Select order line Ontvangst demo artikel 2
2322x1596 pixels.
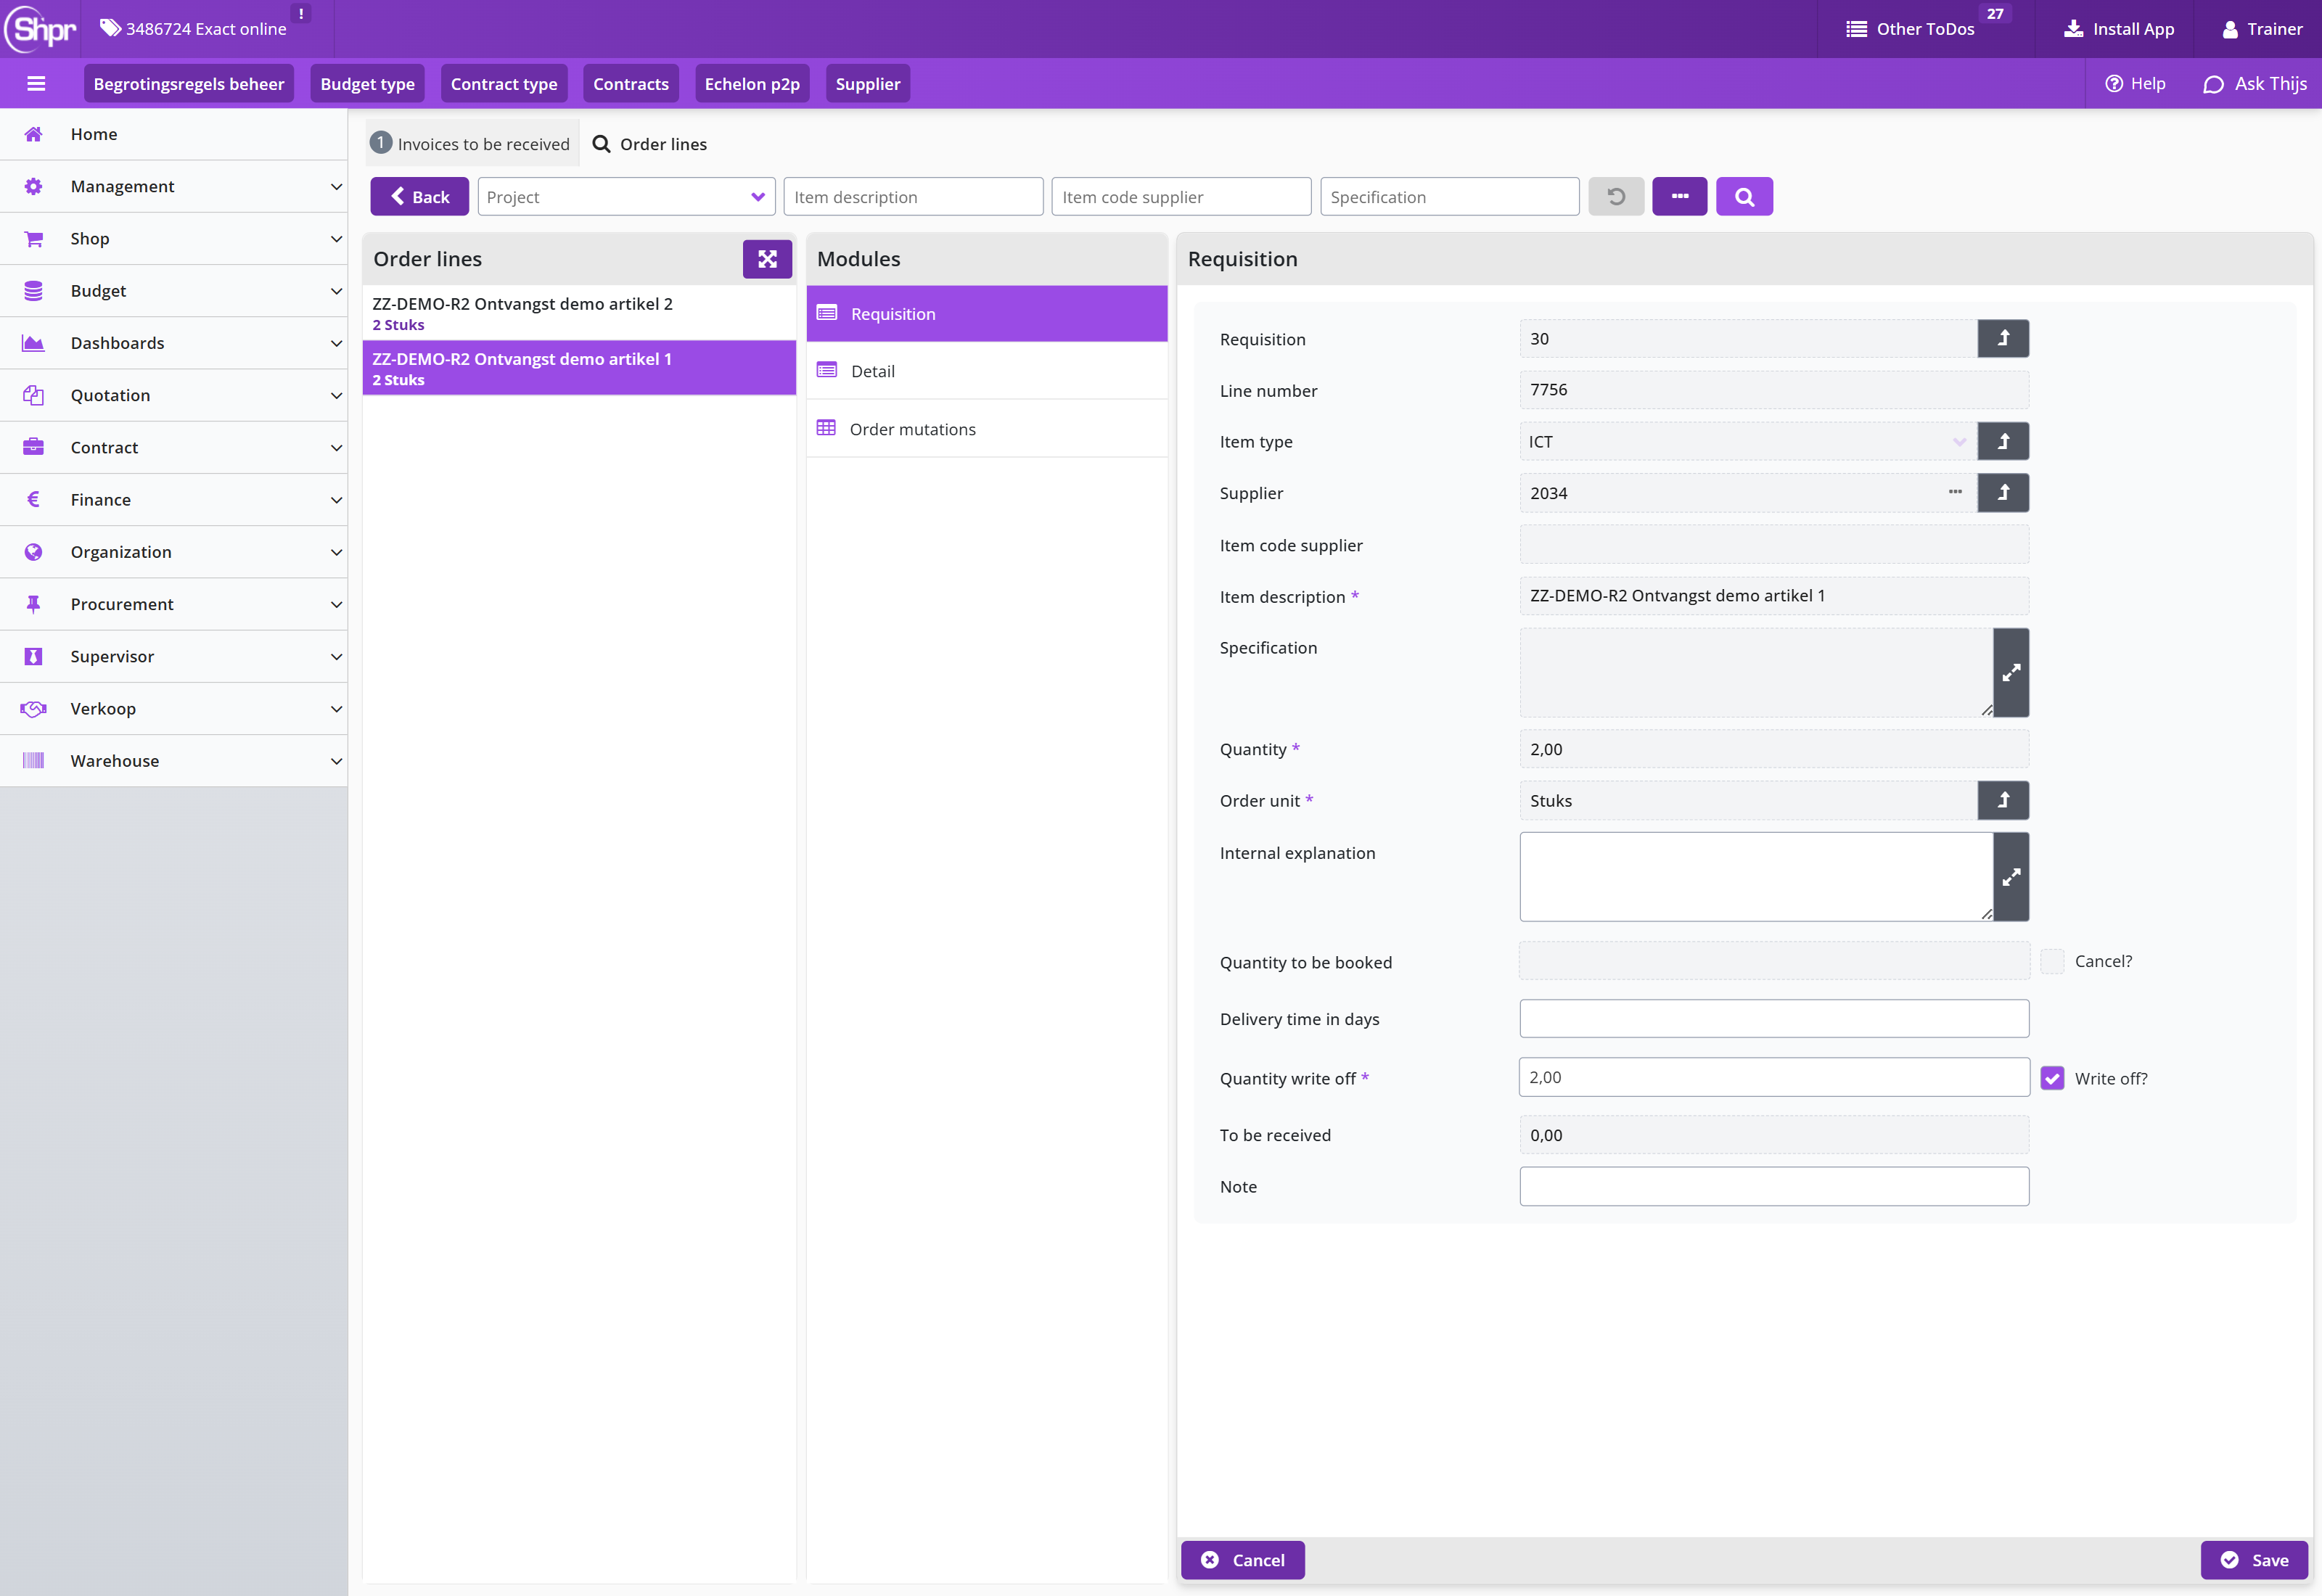pos(579,313)
